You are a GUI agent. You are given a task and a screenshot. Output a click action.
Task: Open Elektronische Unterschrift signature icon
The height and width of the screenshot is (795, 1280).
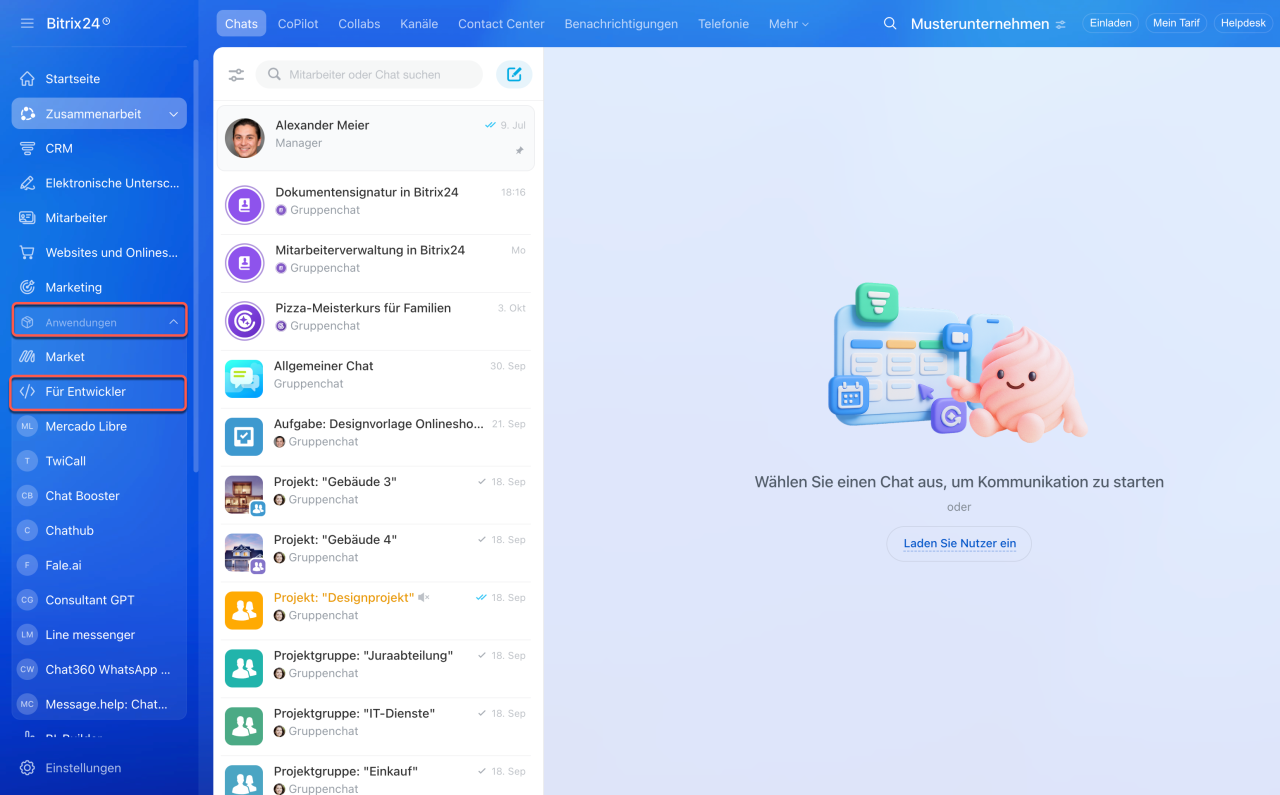[x=27, y=183]
